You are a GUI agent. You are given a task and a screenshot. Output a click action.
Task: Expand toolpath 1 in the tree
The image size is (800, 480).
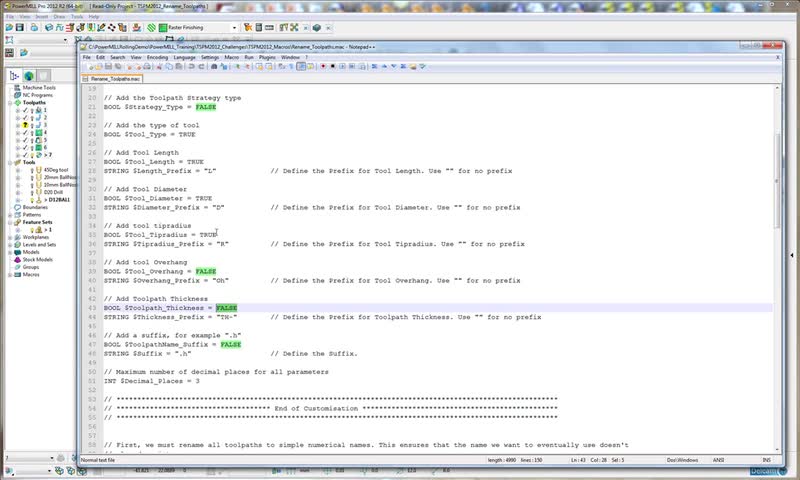click(x=18, y=110)
